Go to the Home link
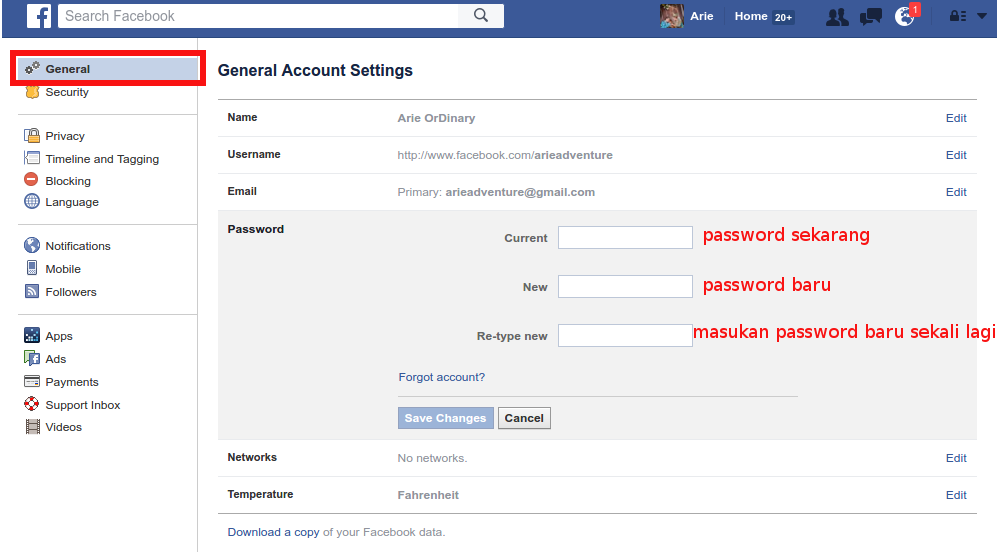Screen dimensions: 997x552 coord(751,16)
